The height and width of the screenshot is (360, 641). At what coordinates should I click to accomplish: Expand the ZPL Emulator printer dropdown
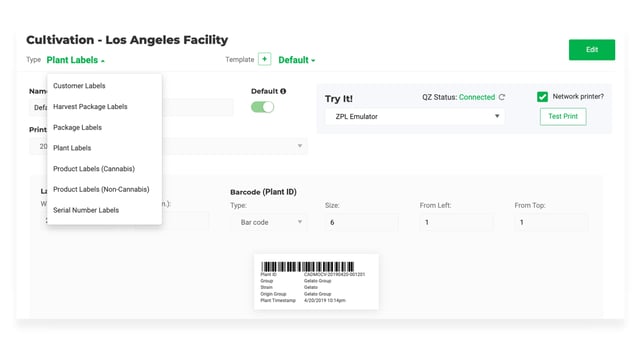coord(415,116)
